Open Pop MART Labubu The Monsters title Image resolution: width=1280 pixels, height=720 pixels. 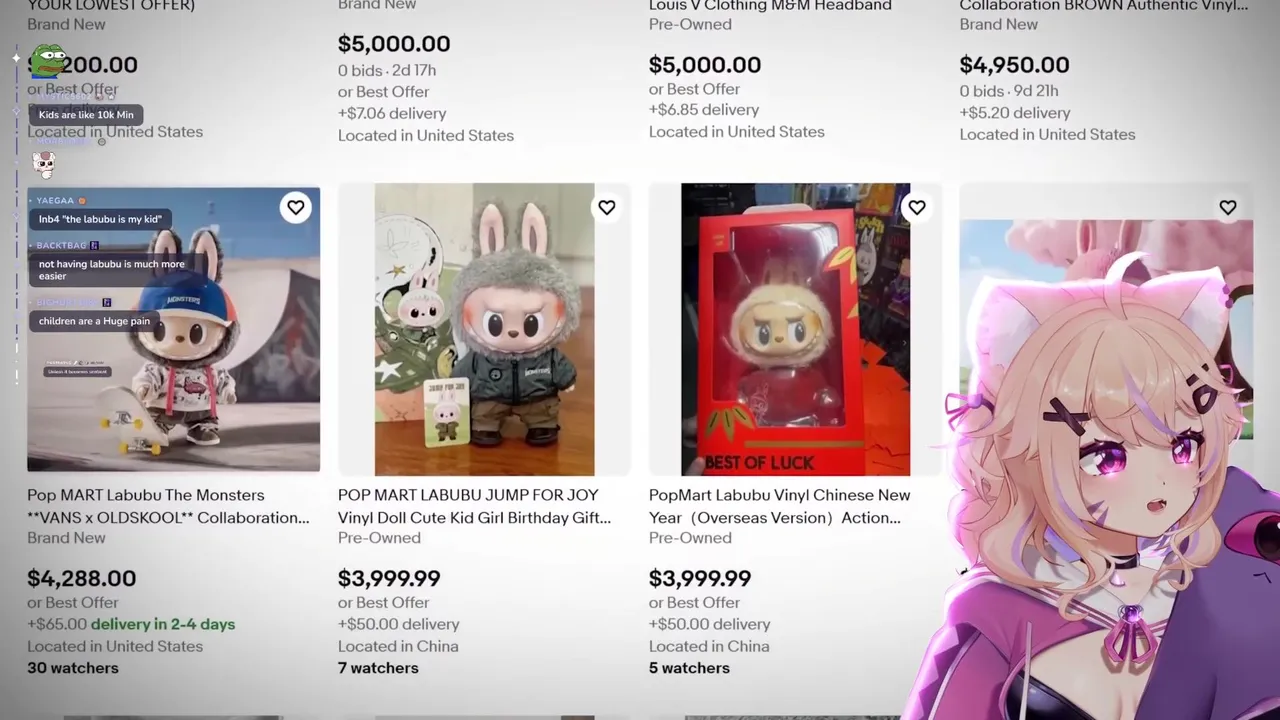168,506
